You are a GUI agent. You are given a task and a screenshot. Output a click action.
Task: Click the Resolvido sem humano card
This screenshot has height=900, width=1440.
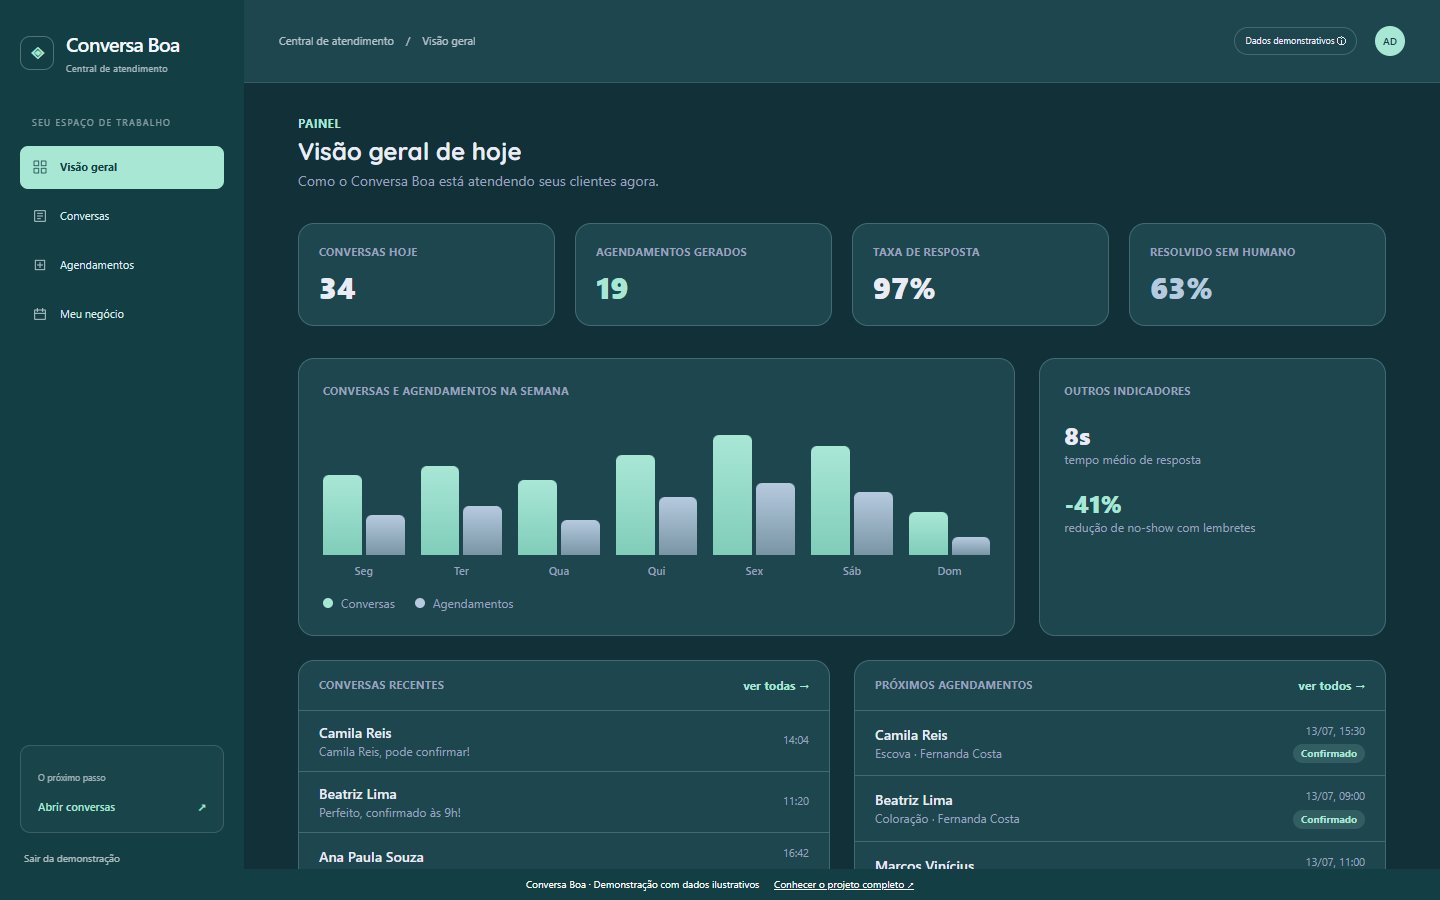[x=1257, y=274]
